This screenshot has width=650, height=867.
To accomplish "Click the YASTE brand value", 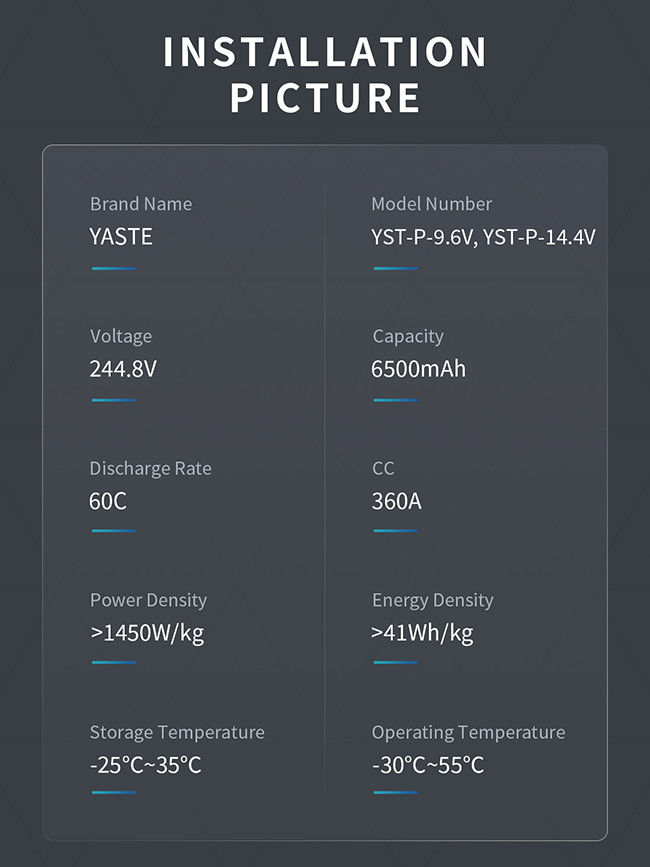I will (x=120, y=237).
